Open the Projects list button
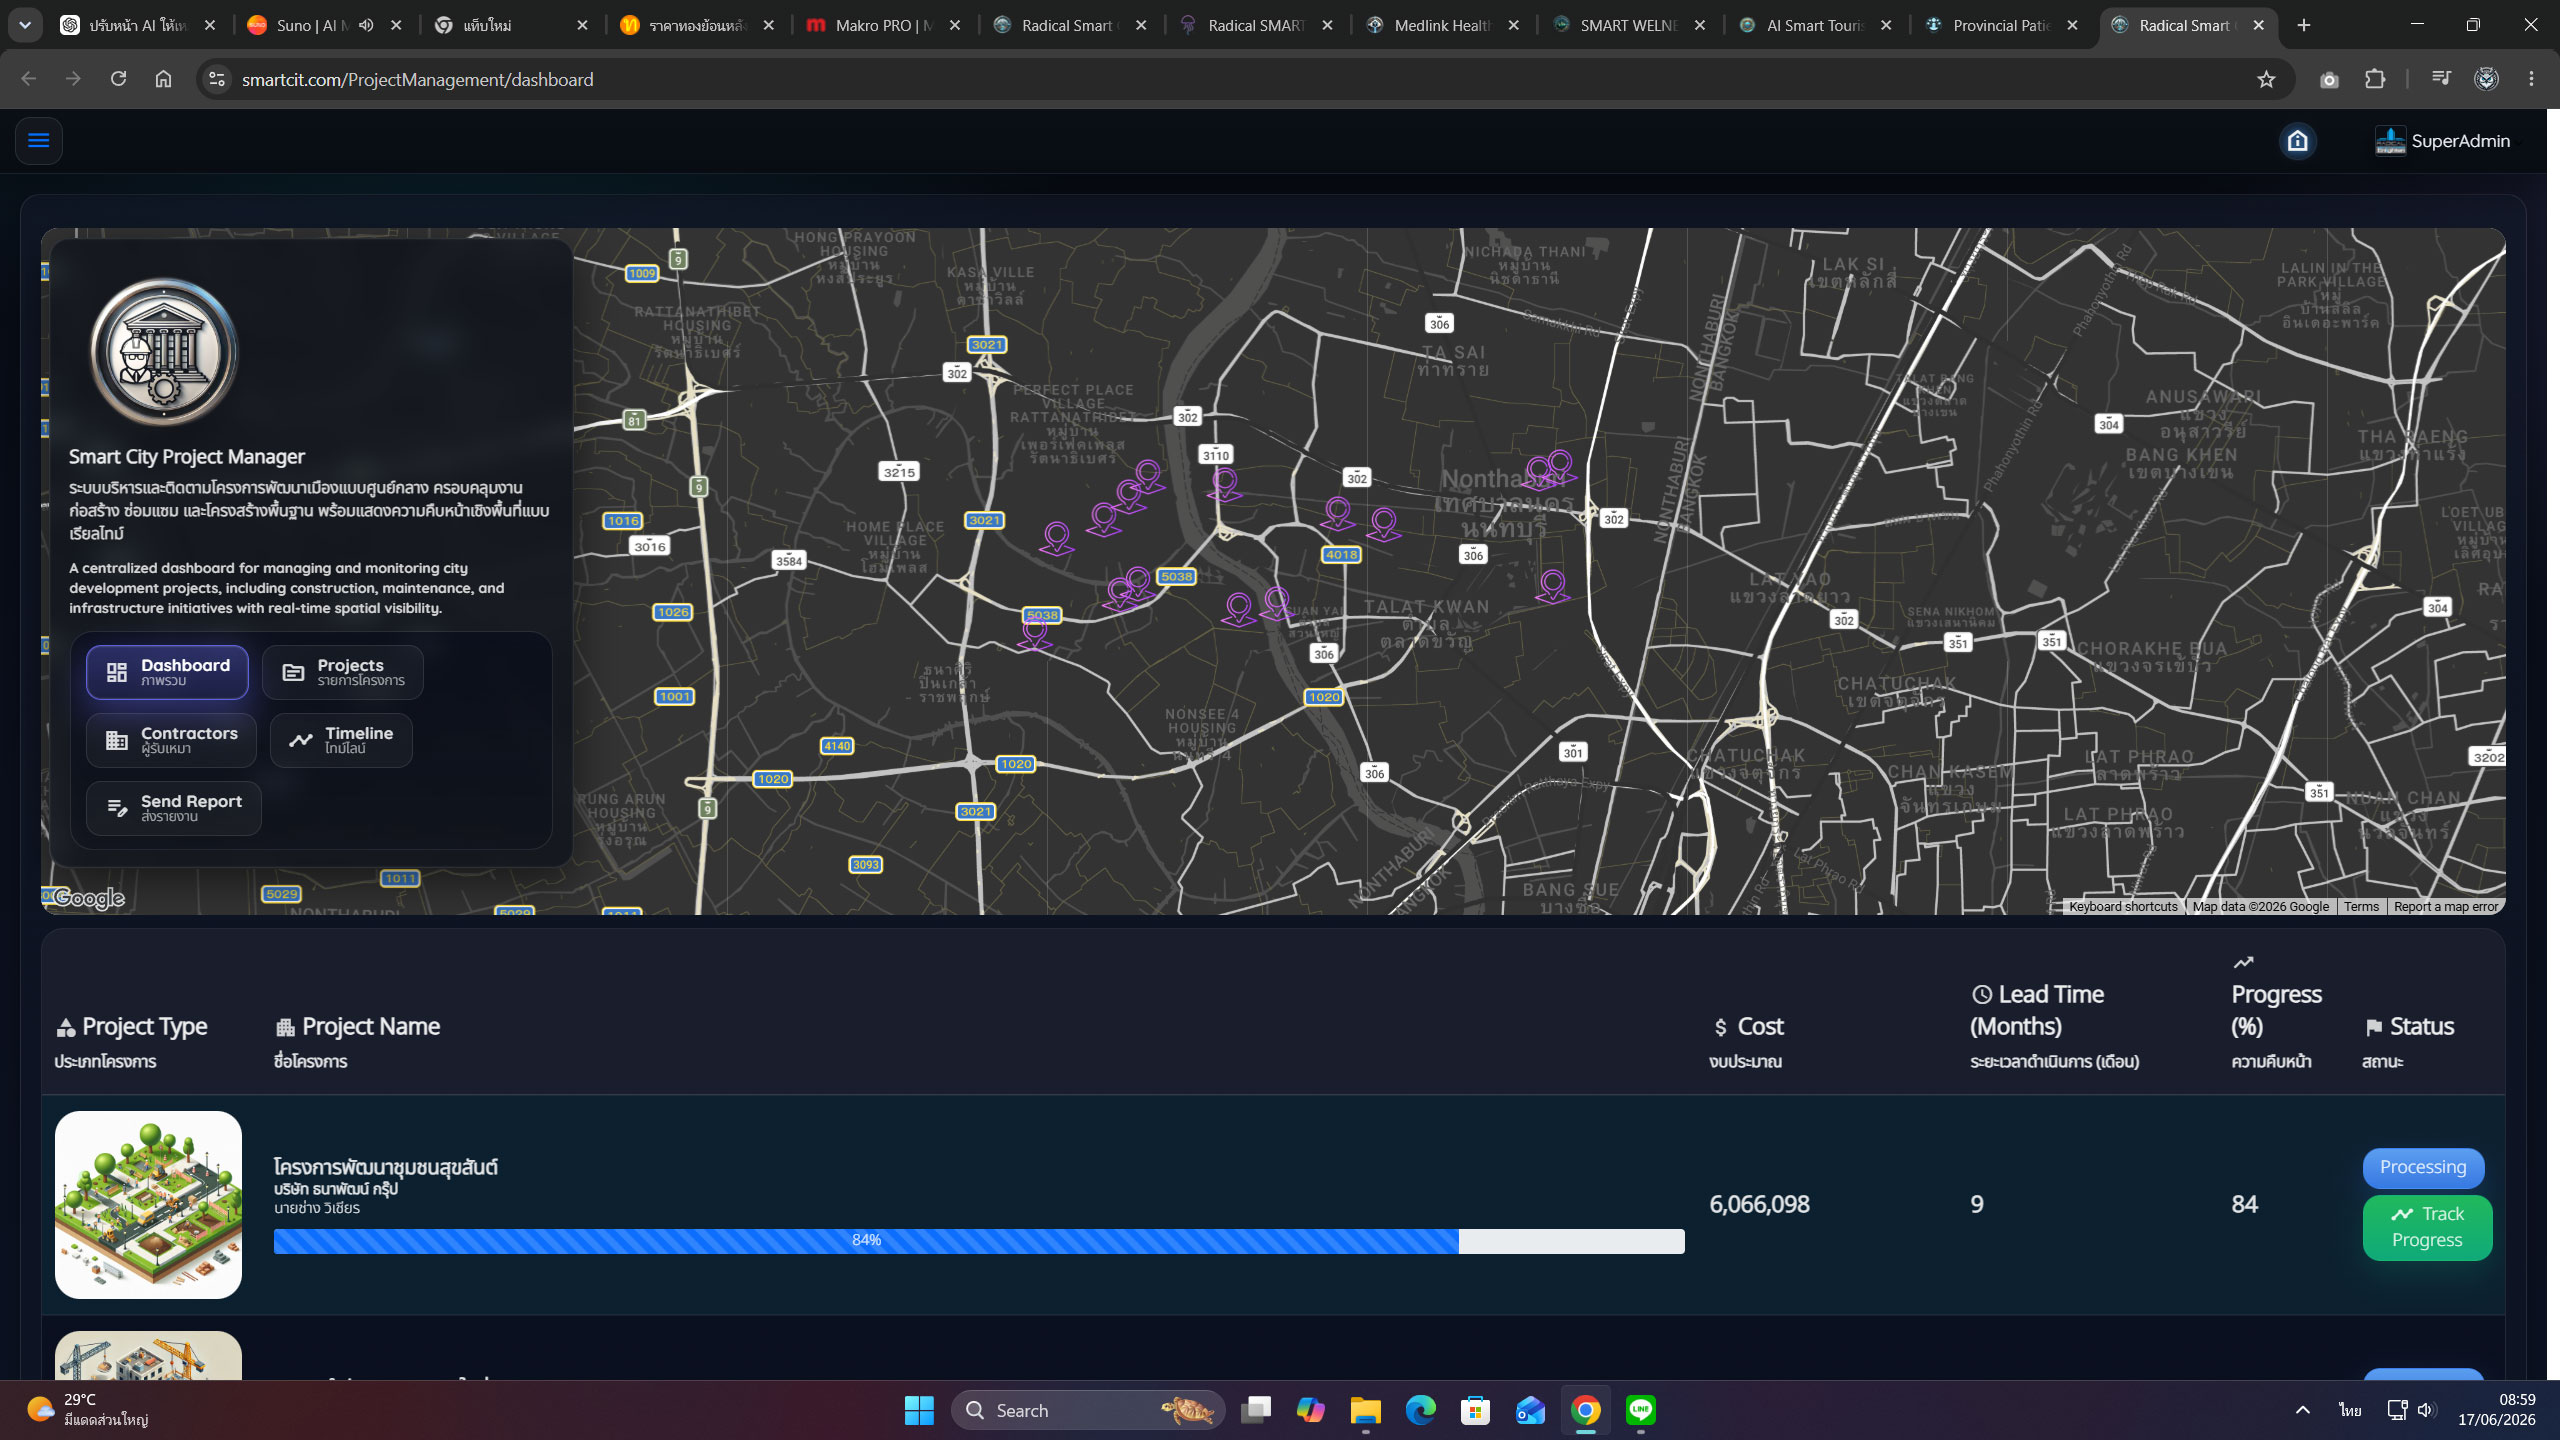Image resolution: width=2560 pixels, height=1440 pixels. pyautogui.click(x=343, y=672)
